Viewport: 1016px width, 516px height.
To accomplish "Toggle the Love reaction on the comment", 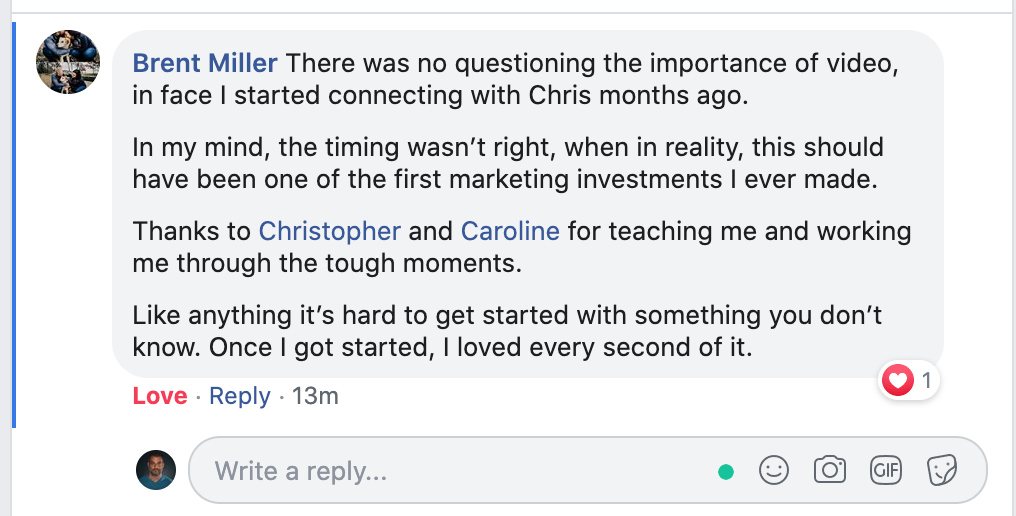I will point(160,396).
